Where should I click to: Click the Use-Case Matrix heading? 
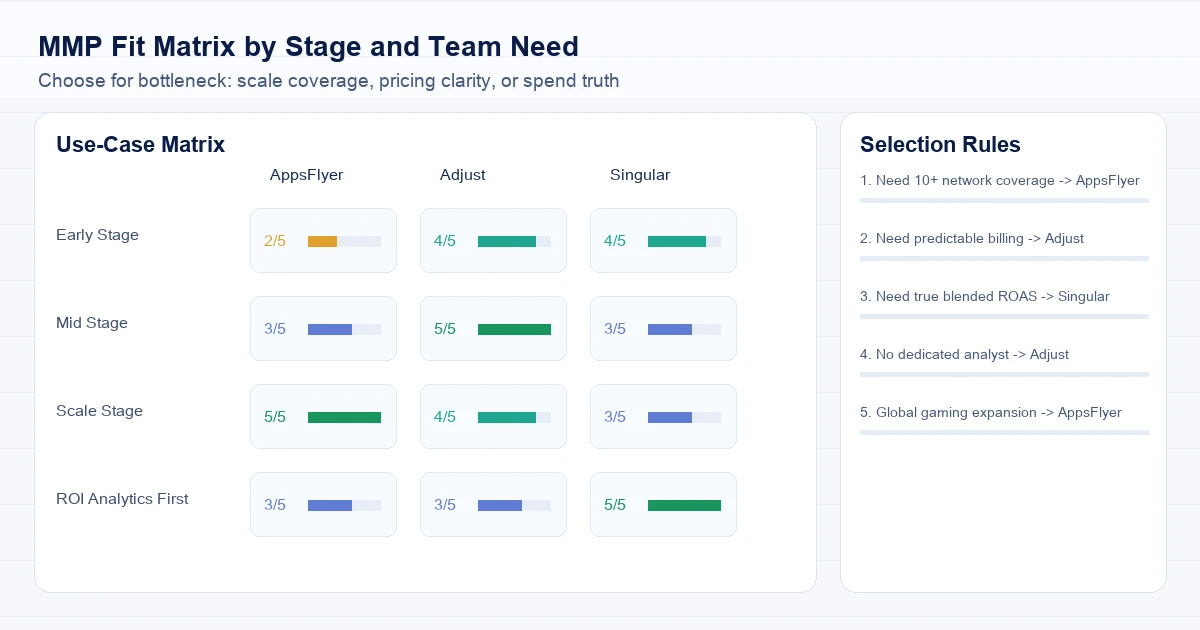coord(141,145)
